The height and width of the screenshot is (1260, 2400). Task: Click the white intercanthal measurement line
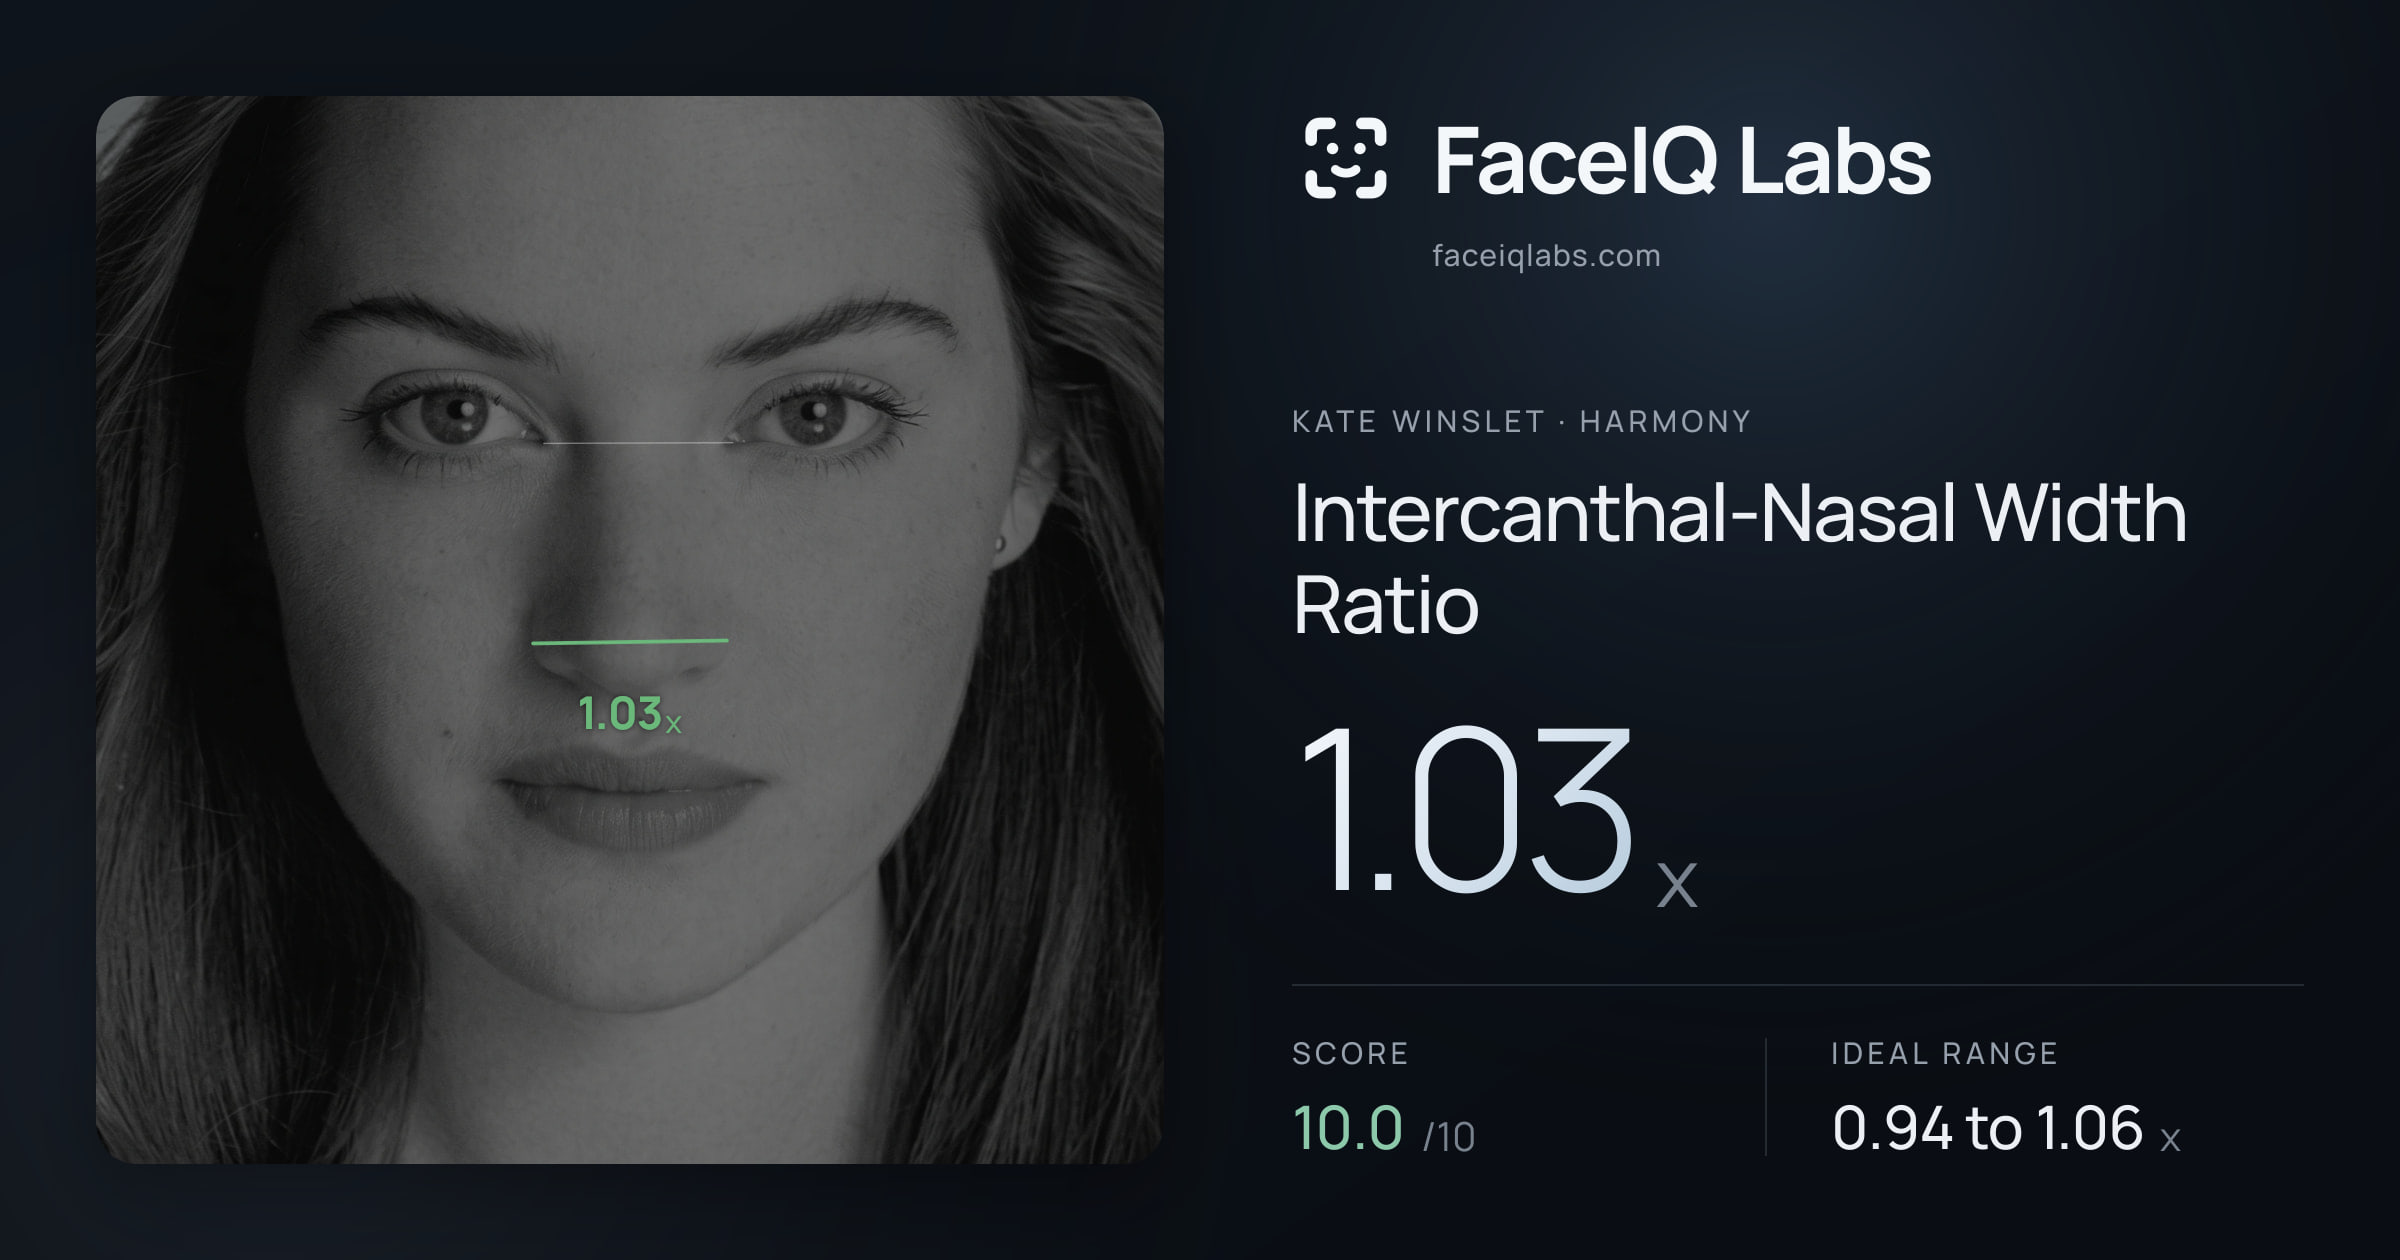pos(637,442)
